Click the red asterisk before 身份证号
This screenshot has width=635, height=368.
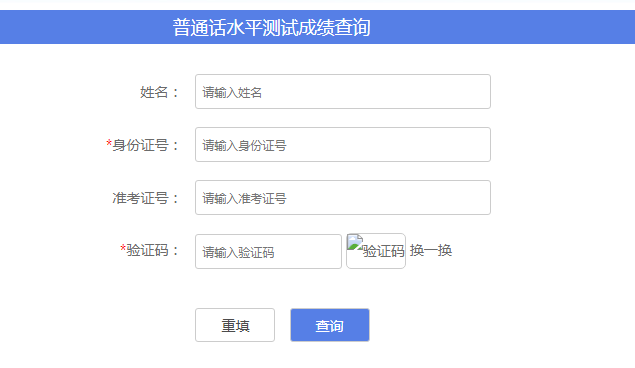109,143
